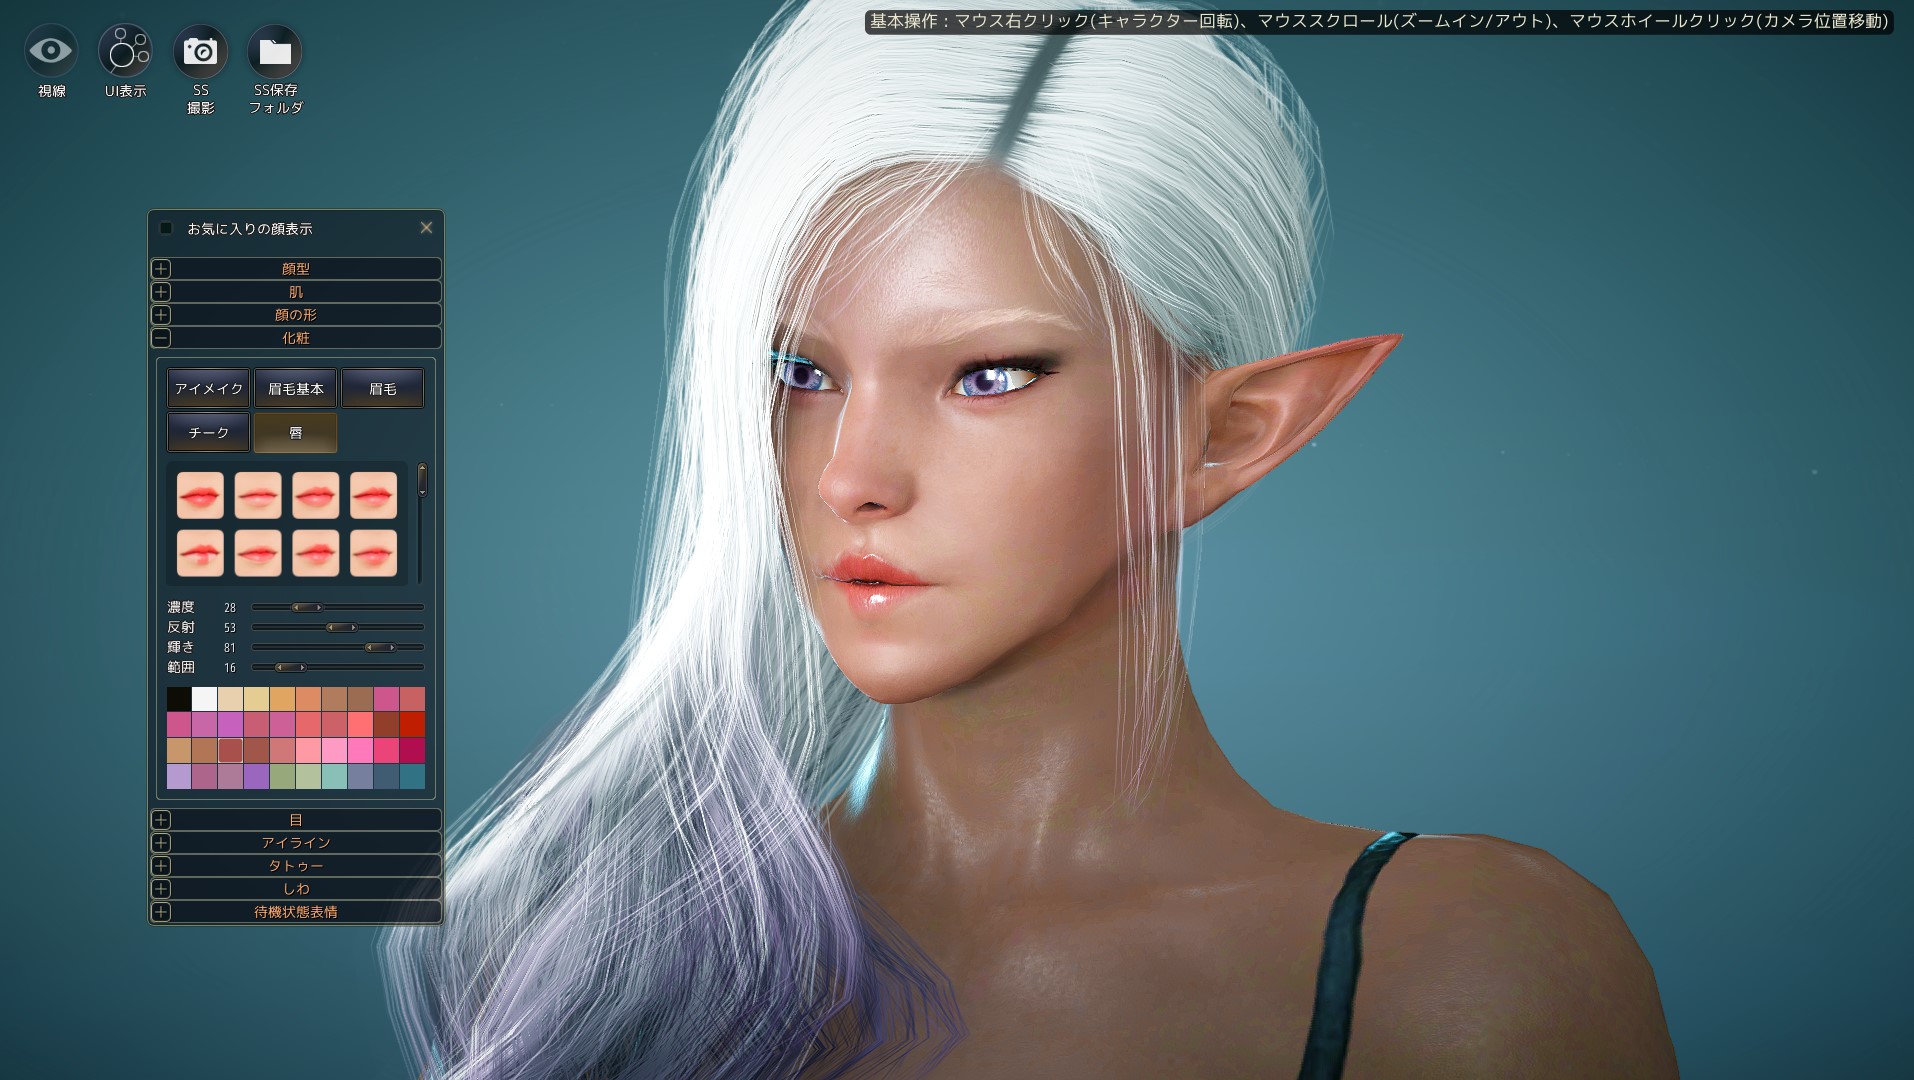The width and height of the screenshot is (1914, 1080).
Task: Select the 唇 tab
Action: tap(296, 432)
